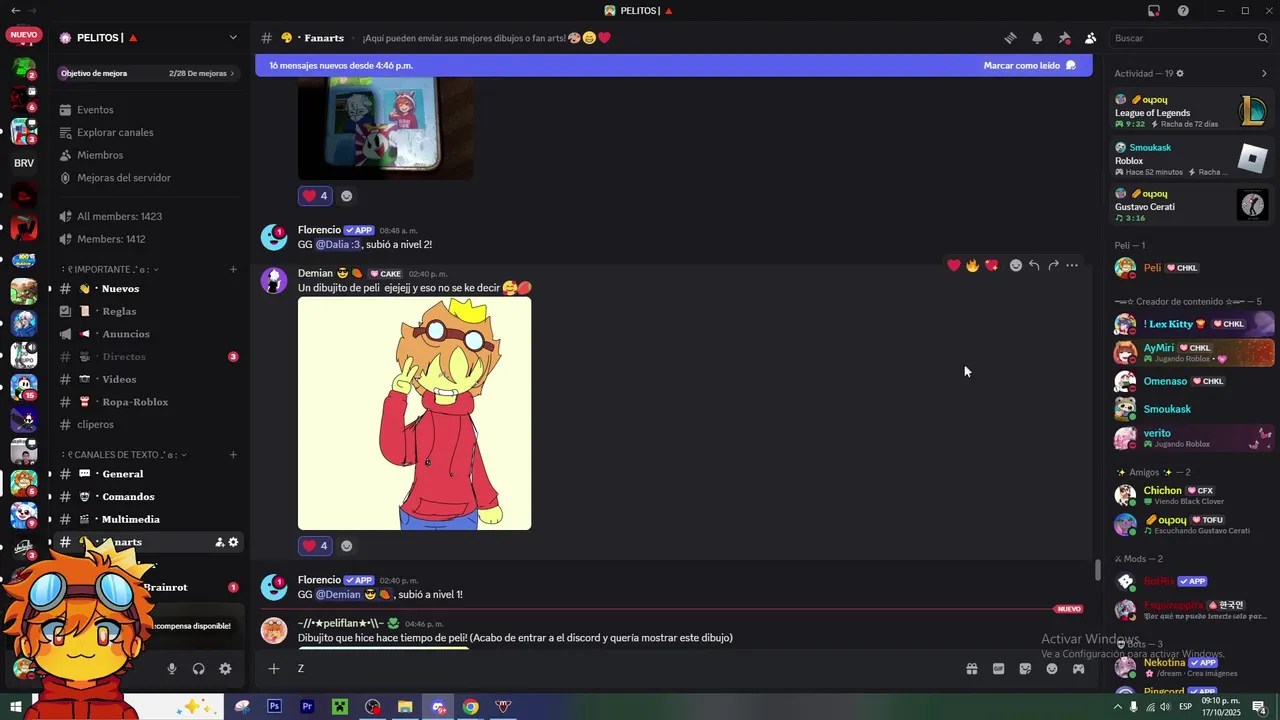Screen dimensions: 1280x720
Task: Click forward arrow on Demian's message
Action: [x=1053, y=265]
